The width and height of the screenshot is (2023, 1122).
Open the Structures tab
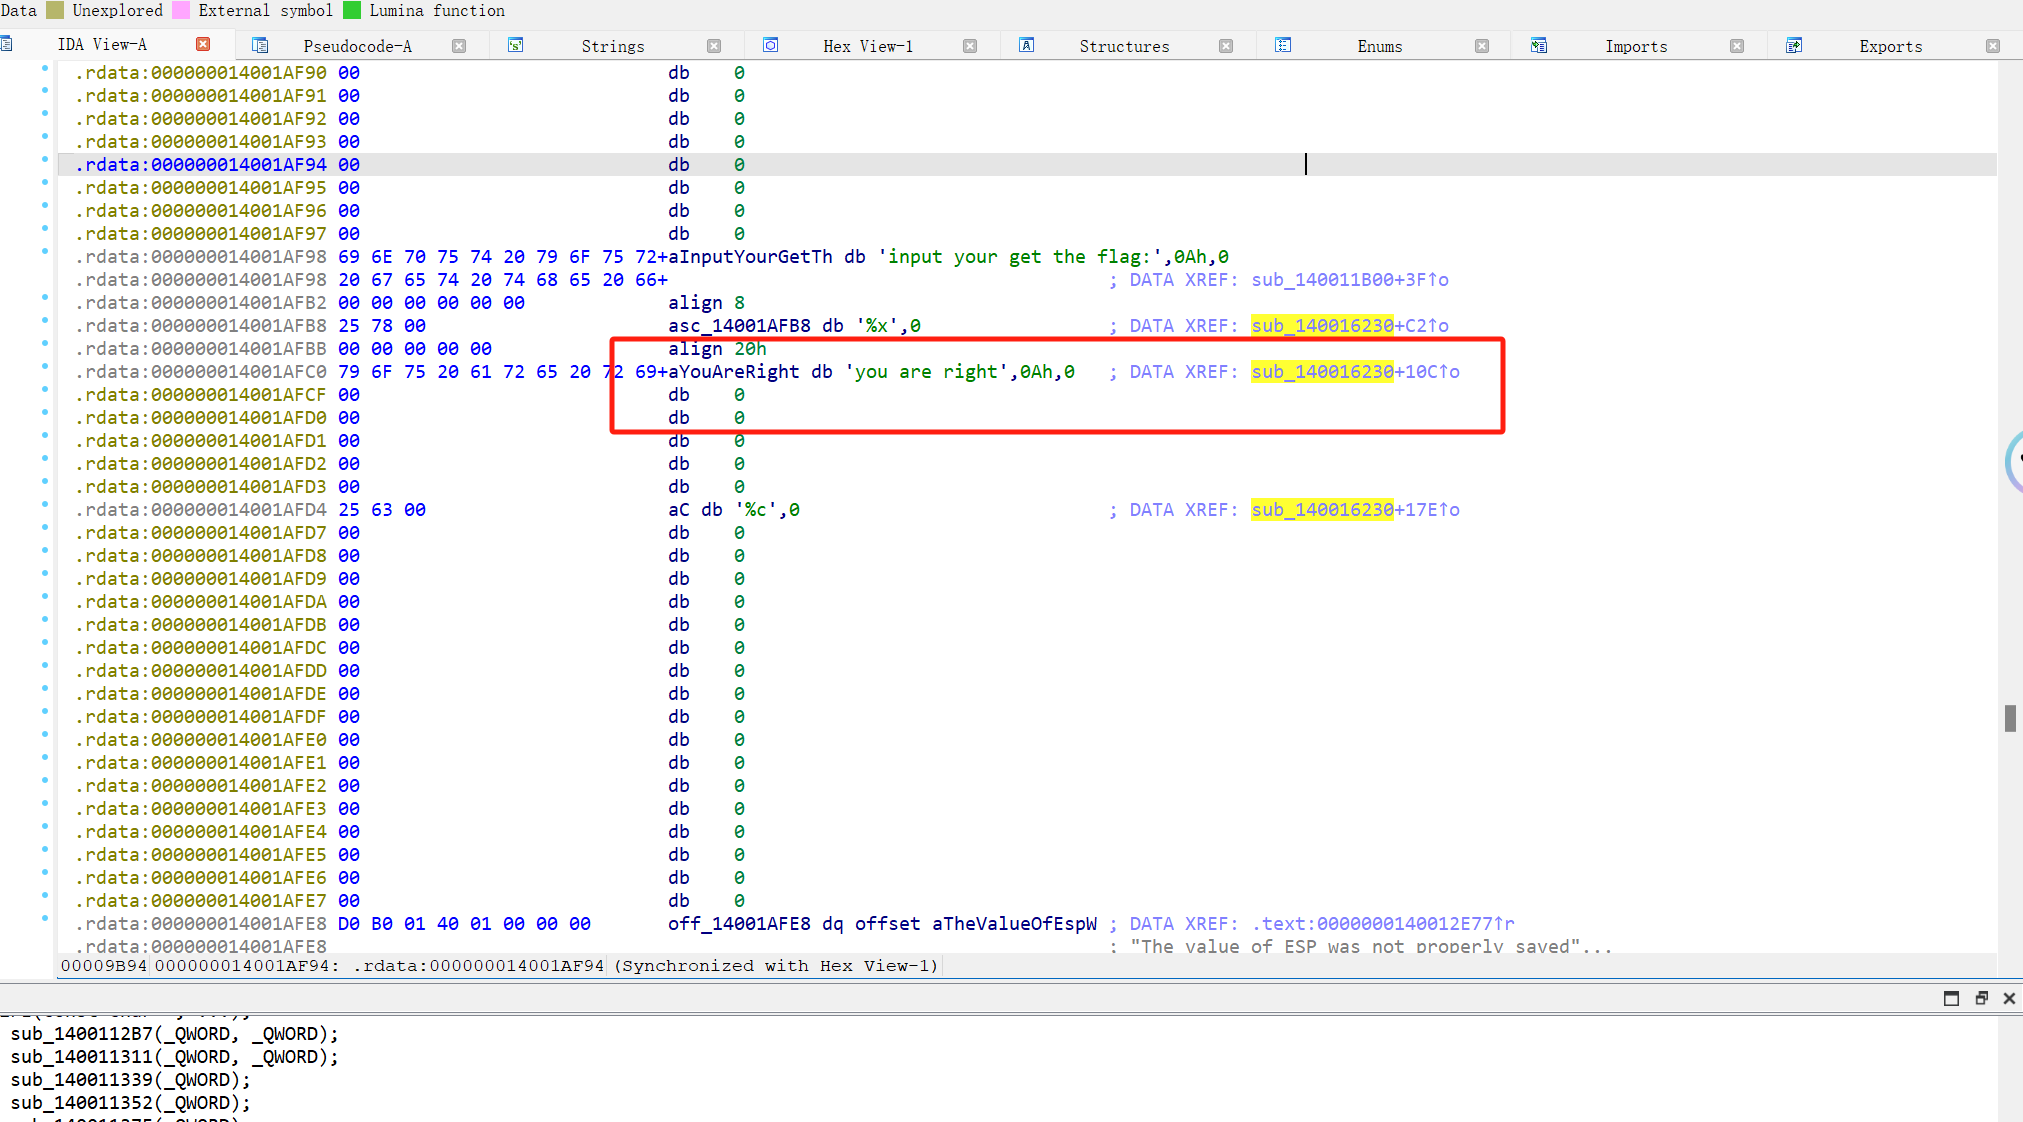point(1124,46)
